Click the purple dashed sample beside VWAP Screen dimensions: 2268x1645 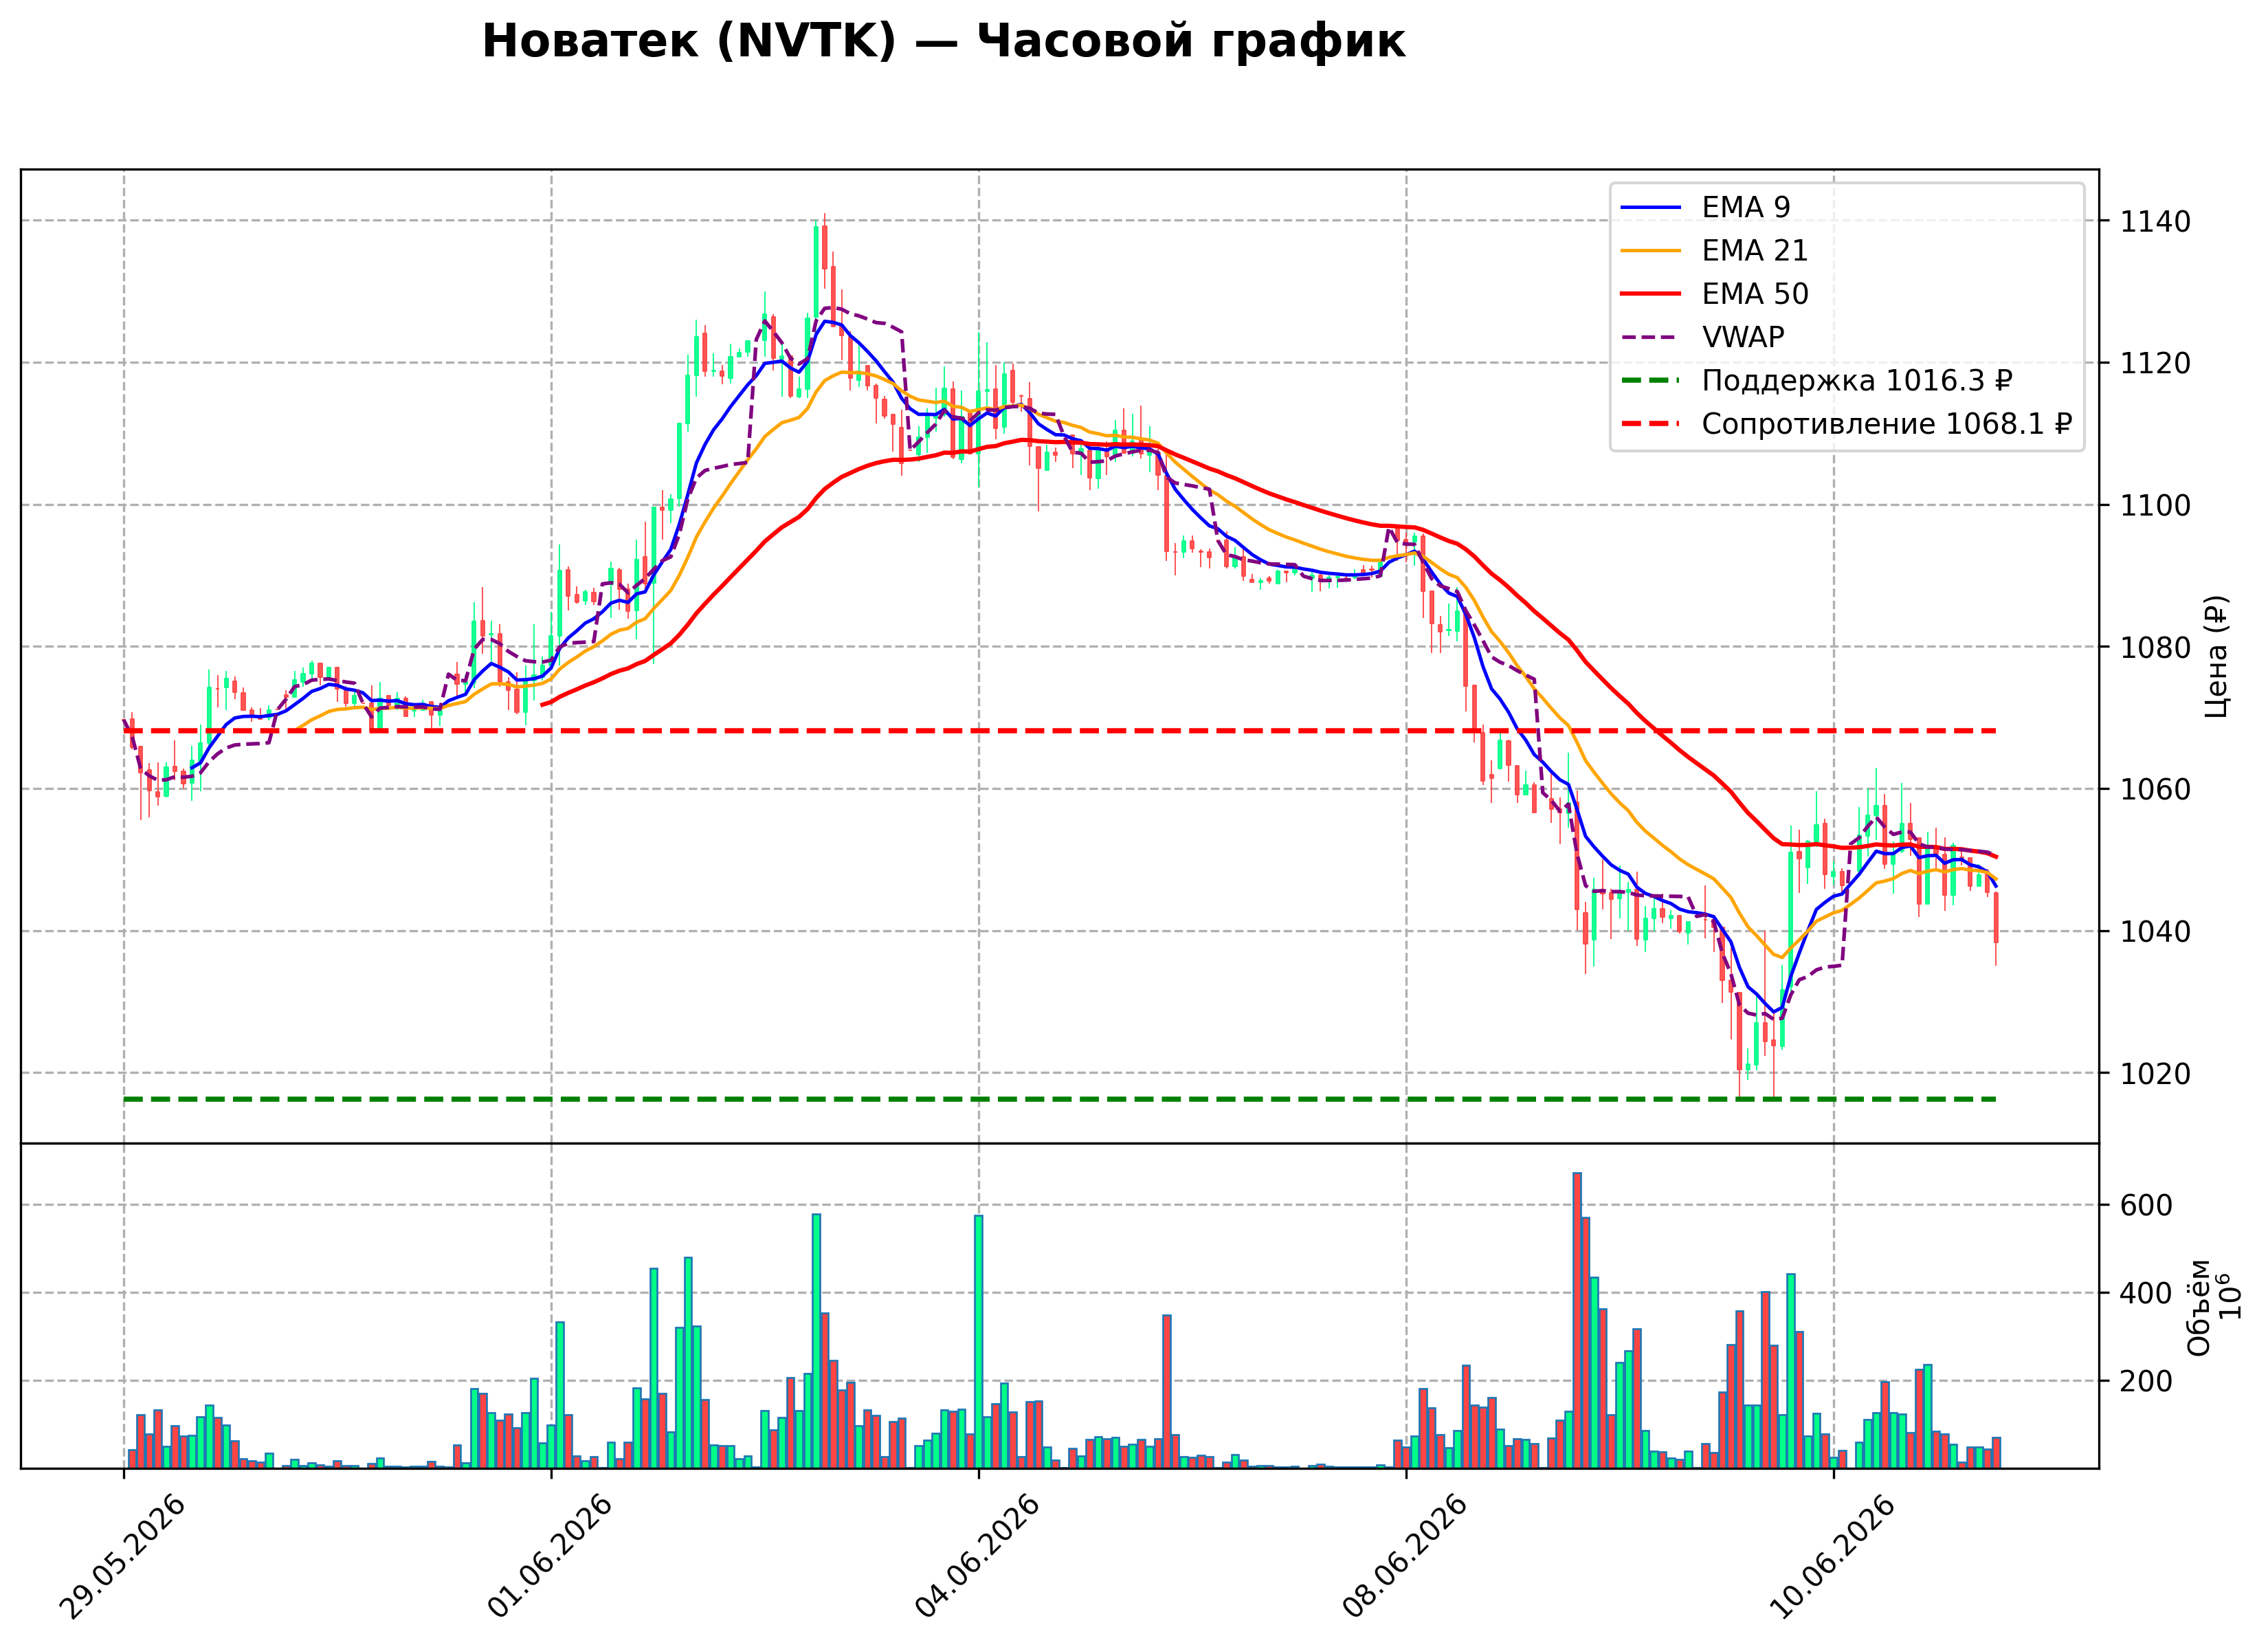point(1651,337)
